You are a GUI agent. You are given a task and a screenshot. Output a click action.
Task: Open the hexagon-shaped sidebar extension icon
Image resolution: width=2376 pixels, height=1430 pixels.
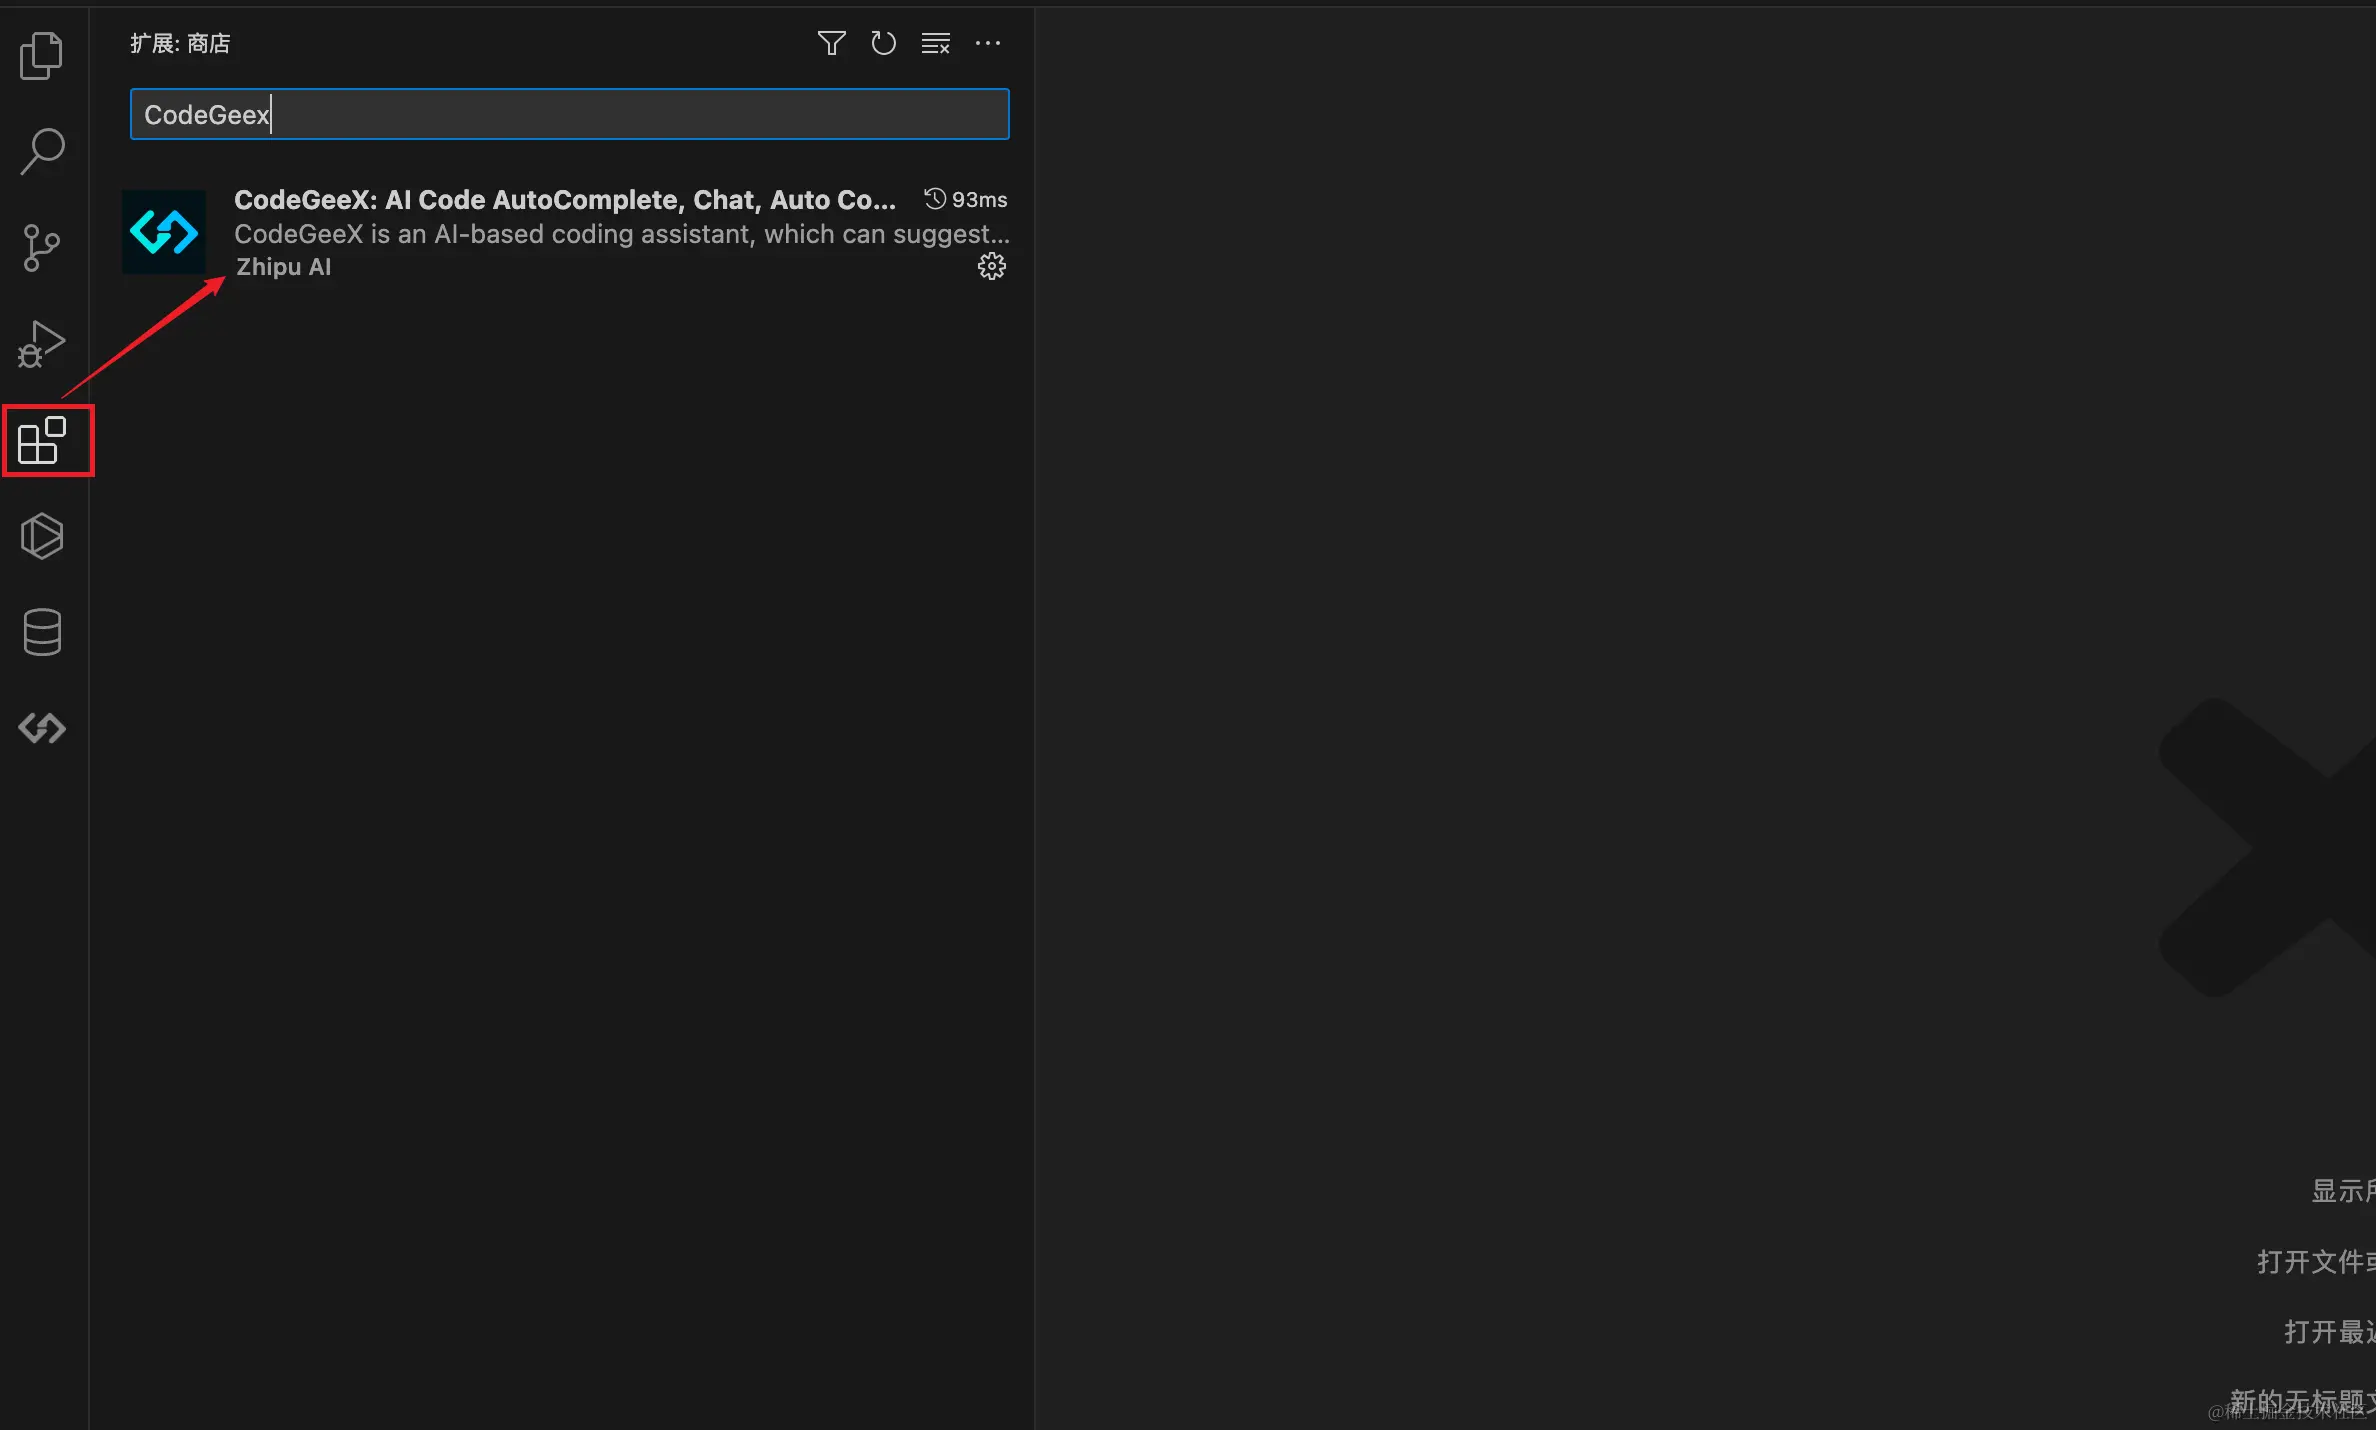[42, 536]
